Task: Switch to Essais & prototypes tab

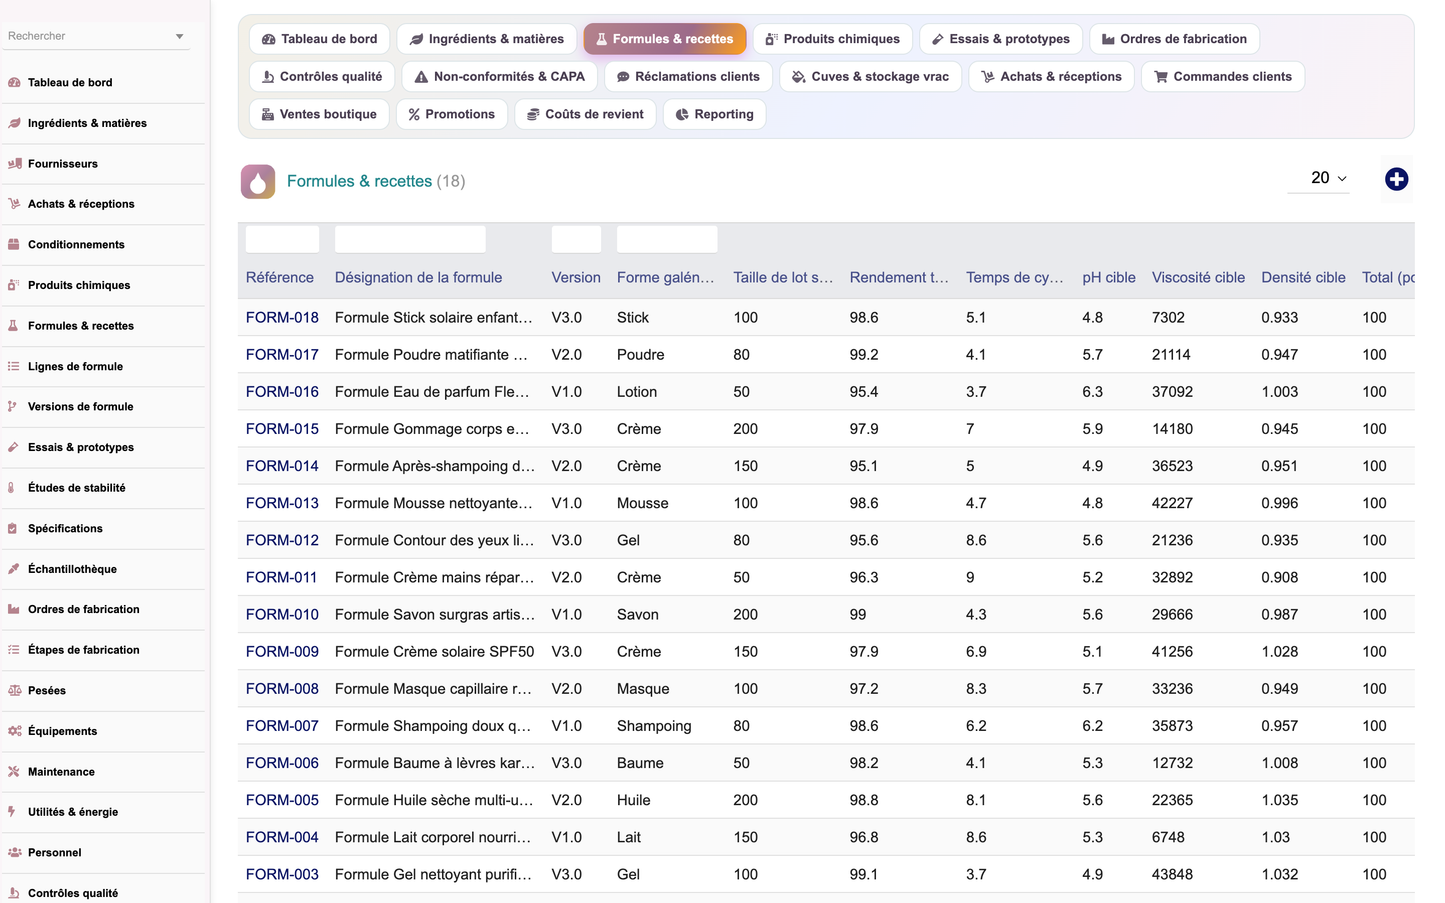Action: (1000, 39)
